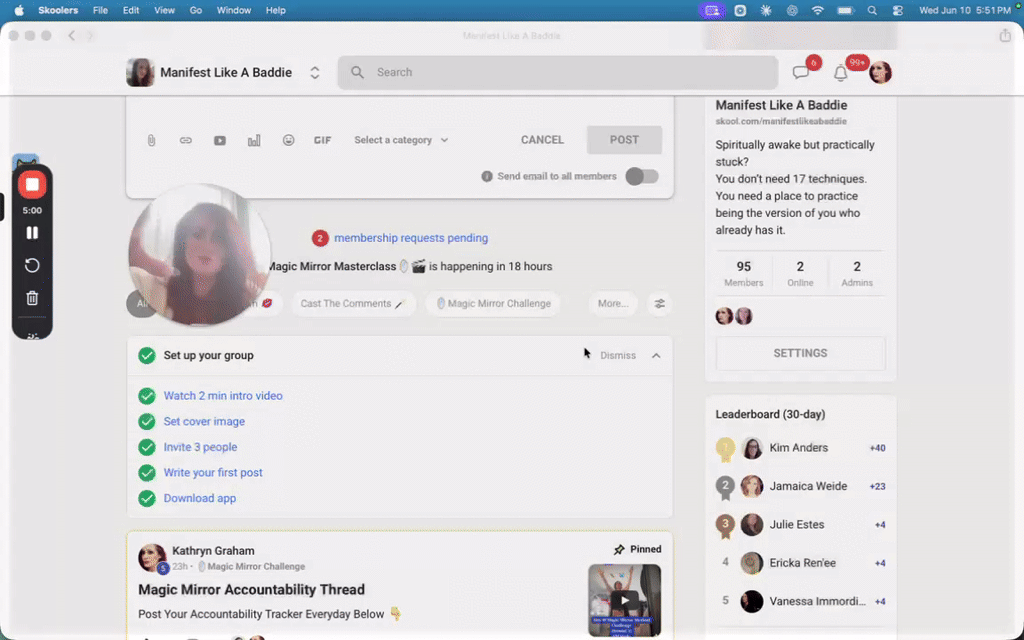Collapse the Set up your group panel

click(656, 356)
